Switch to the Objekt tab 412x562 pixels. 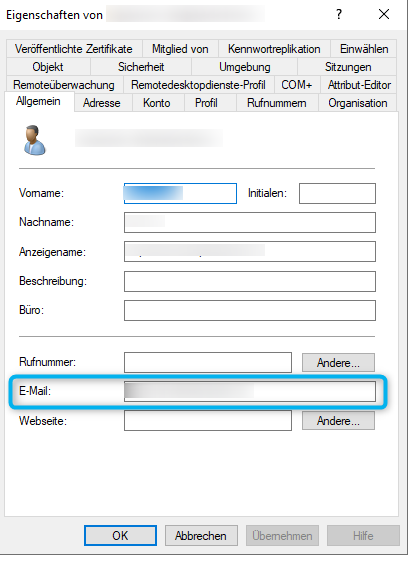(x=48, y=67)
